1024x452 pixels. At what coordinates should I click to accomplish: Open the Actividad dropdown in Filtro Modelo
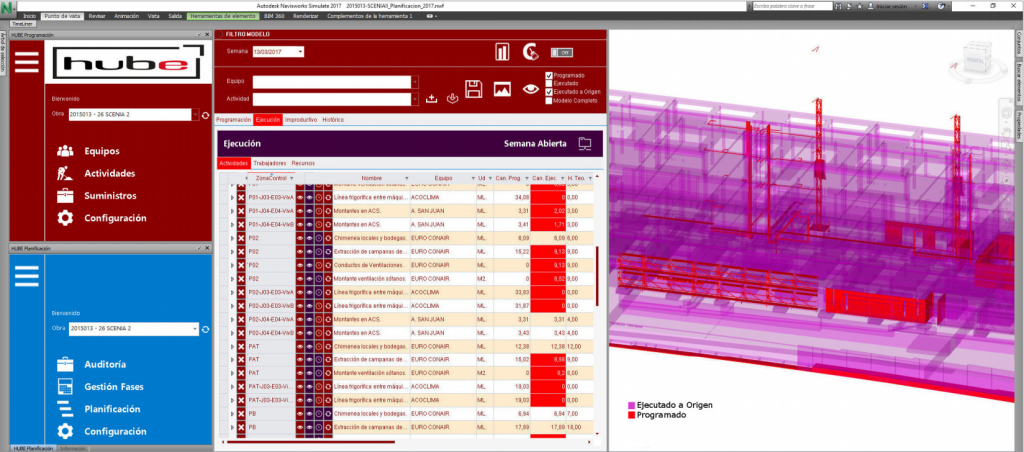(x=415, y=99)
